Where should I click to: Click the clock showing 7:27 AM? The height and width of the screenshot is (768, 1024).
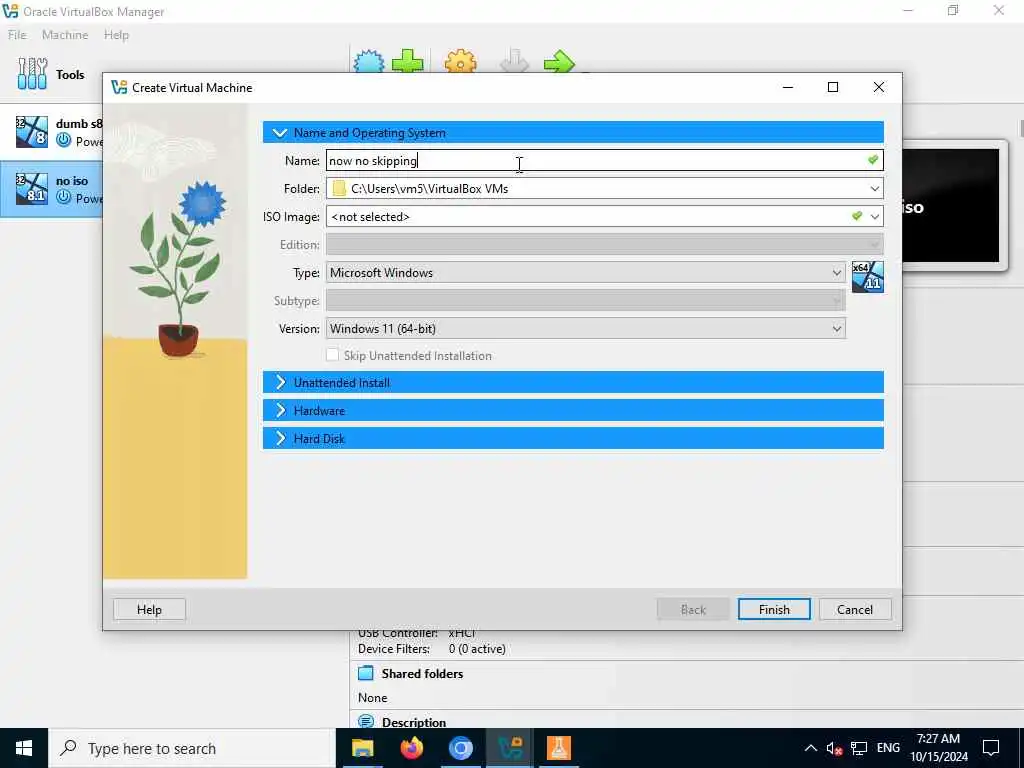(938, 739)
